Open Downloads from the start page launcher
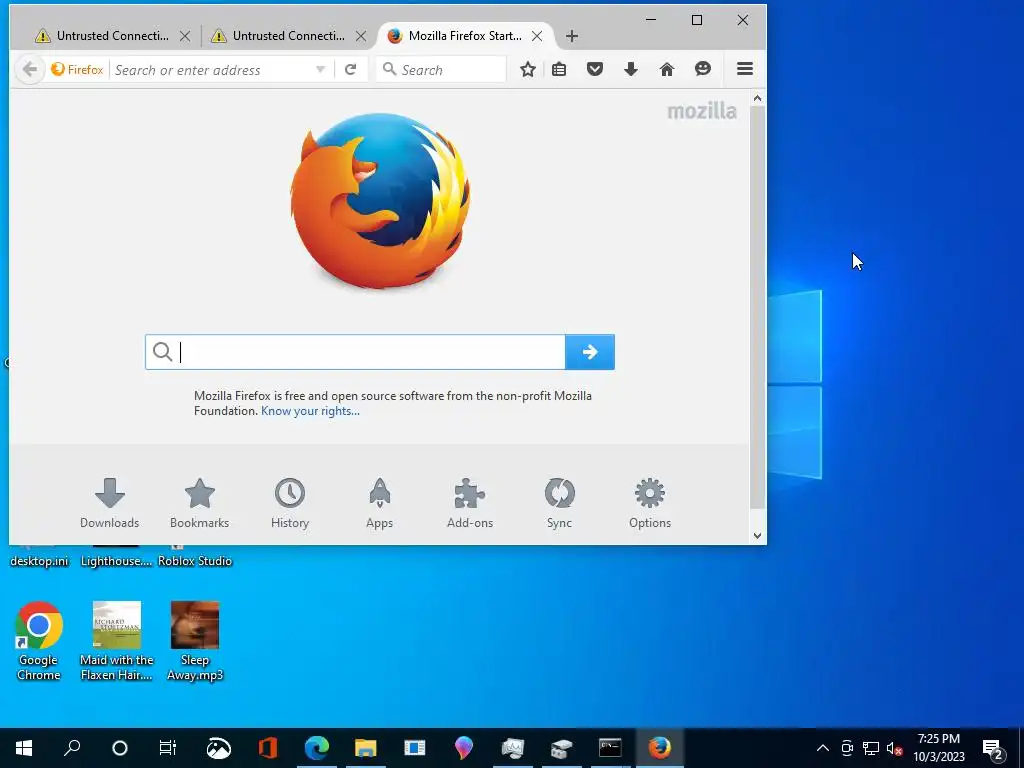 [x=110, y=503]
